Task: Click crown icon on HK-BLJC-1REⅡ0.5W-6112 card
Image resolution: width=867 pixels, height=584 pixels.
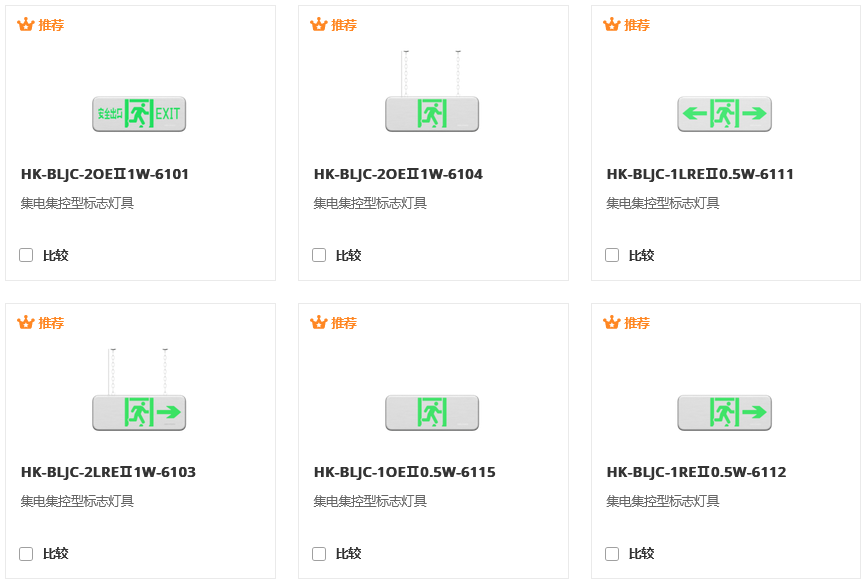Action: pos(612,323)
